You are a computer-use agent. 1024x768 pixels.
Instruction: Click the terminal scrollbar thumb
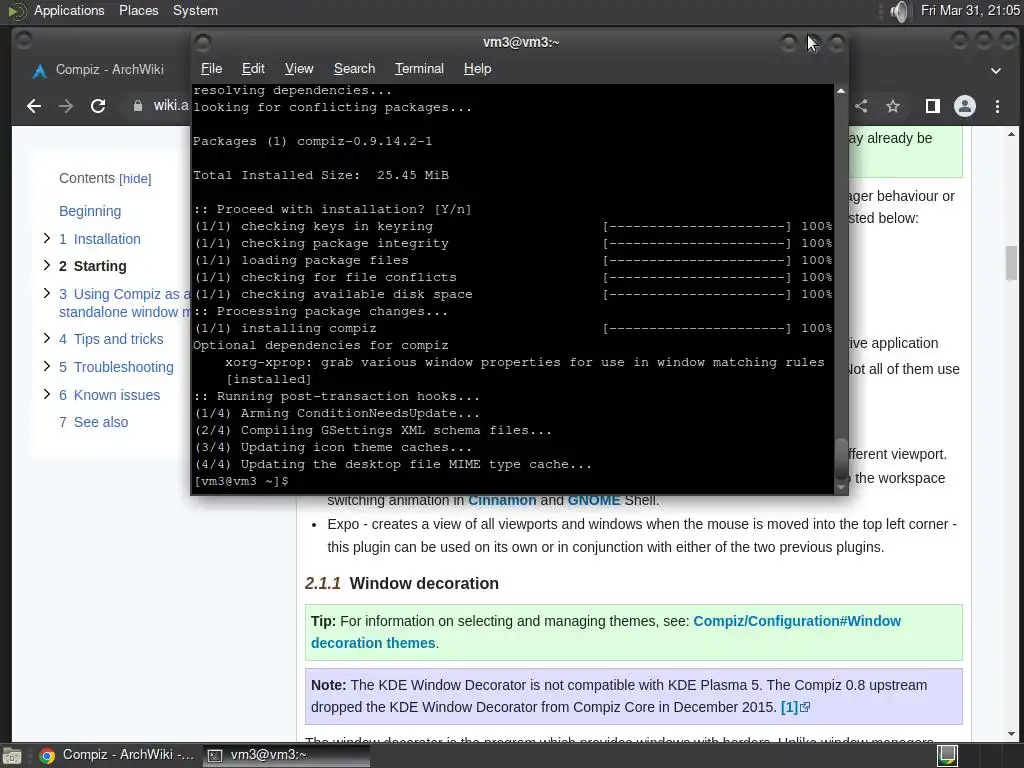click(x=840, y=459)
